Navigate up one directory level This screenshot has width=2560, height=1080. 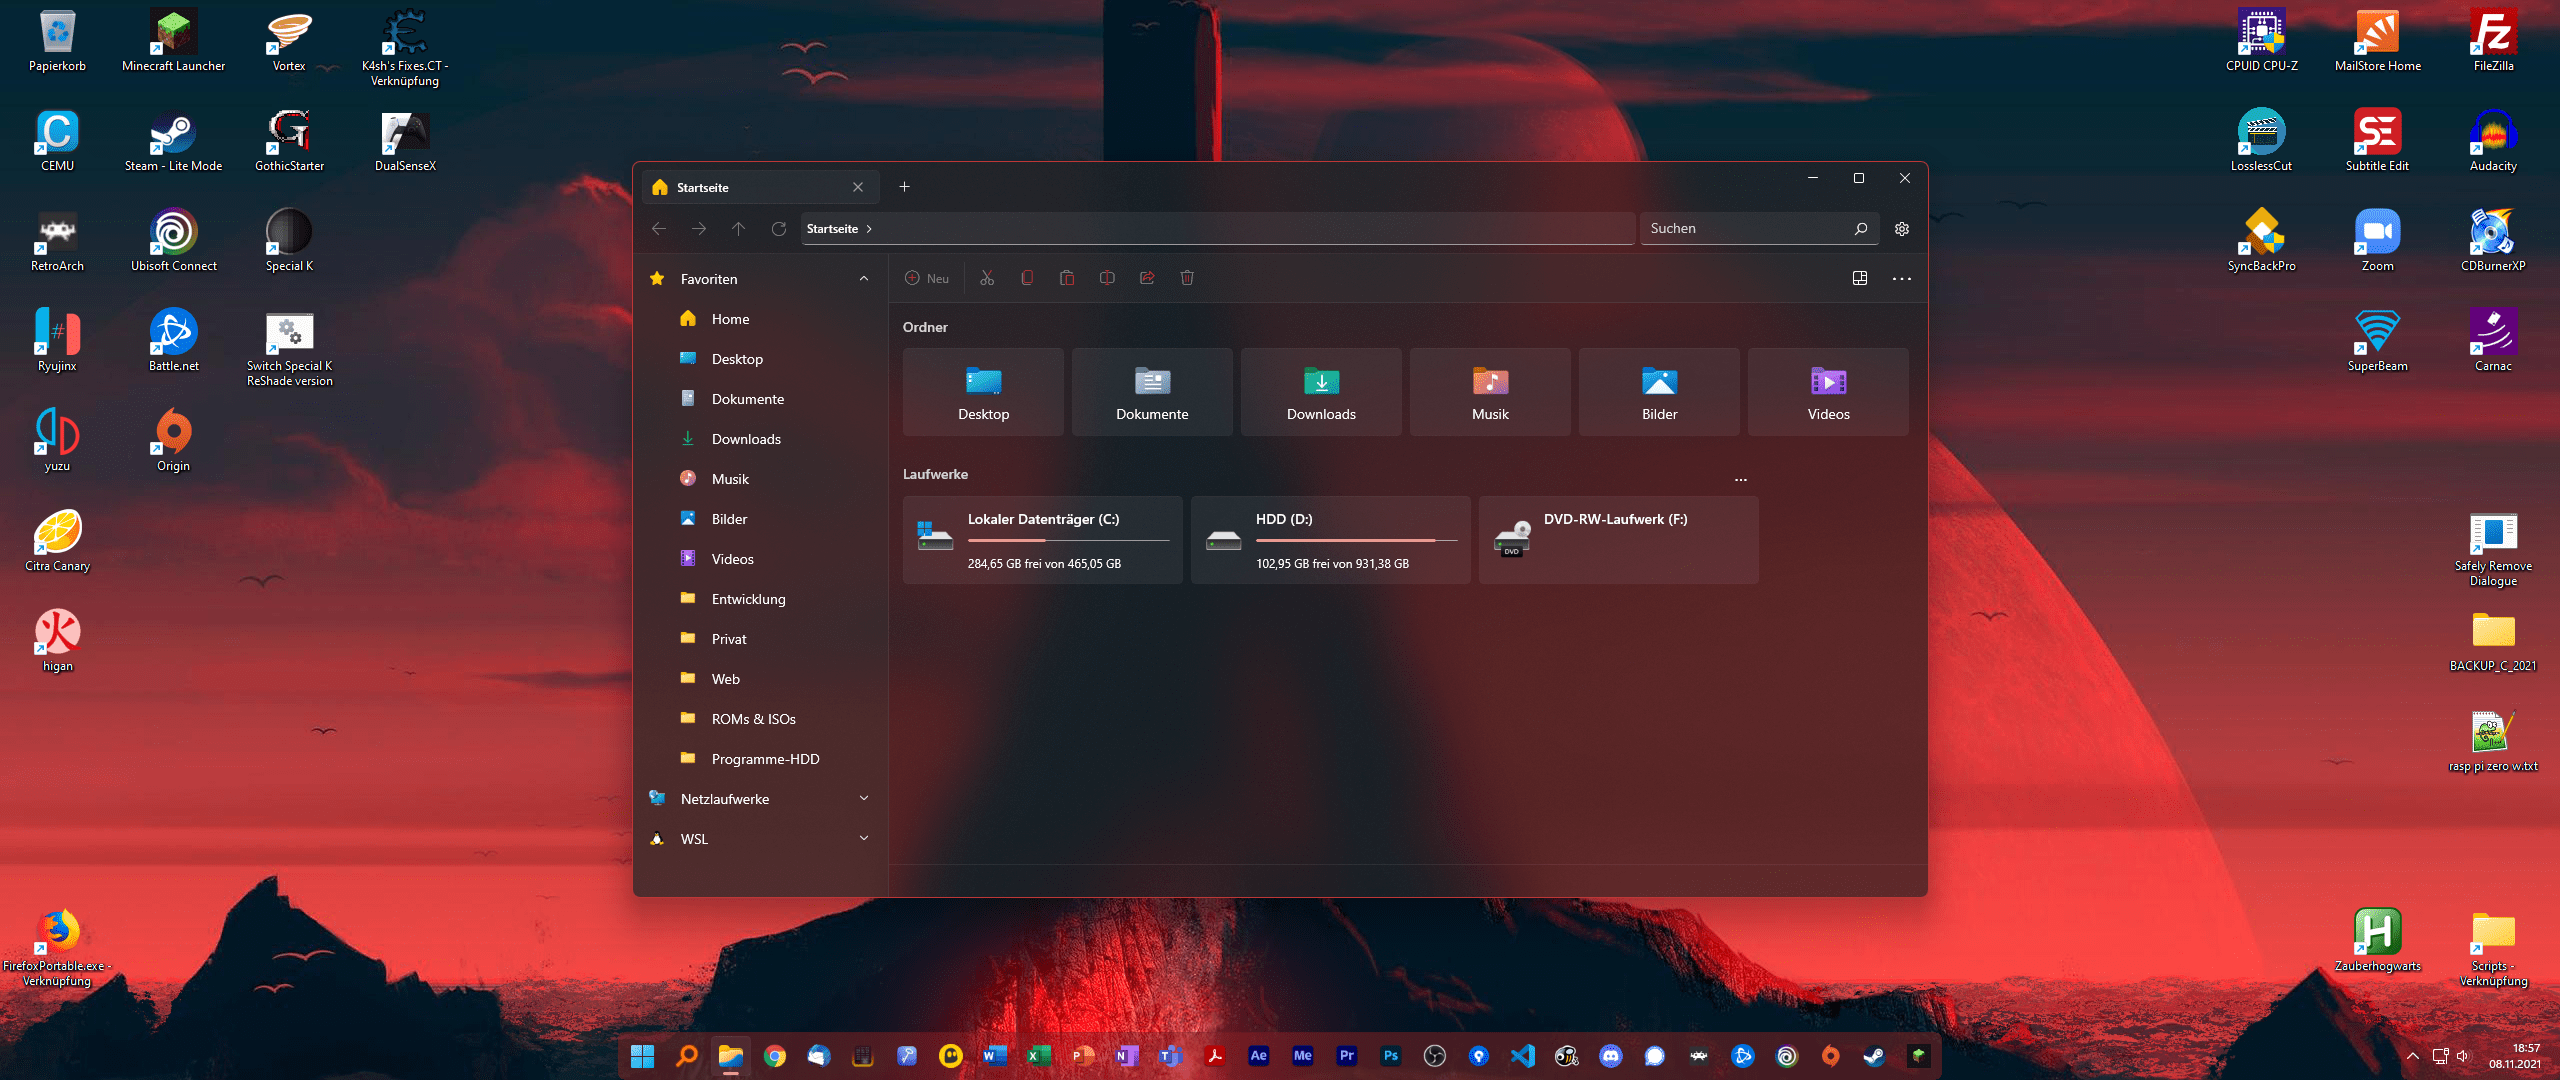739,229
